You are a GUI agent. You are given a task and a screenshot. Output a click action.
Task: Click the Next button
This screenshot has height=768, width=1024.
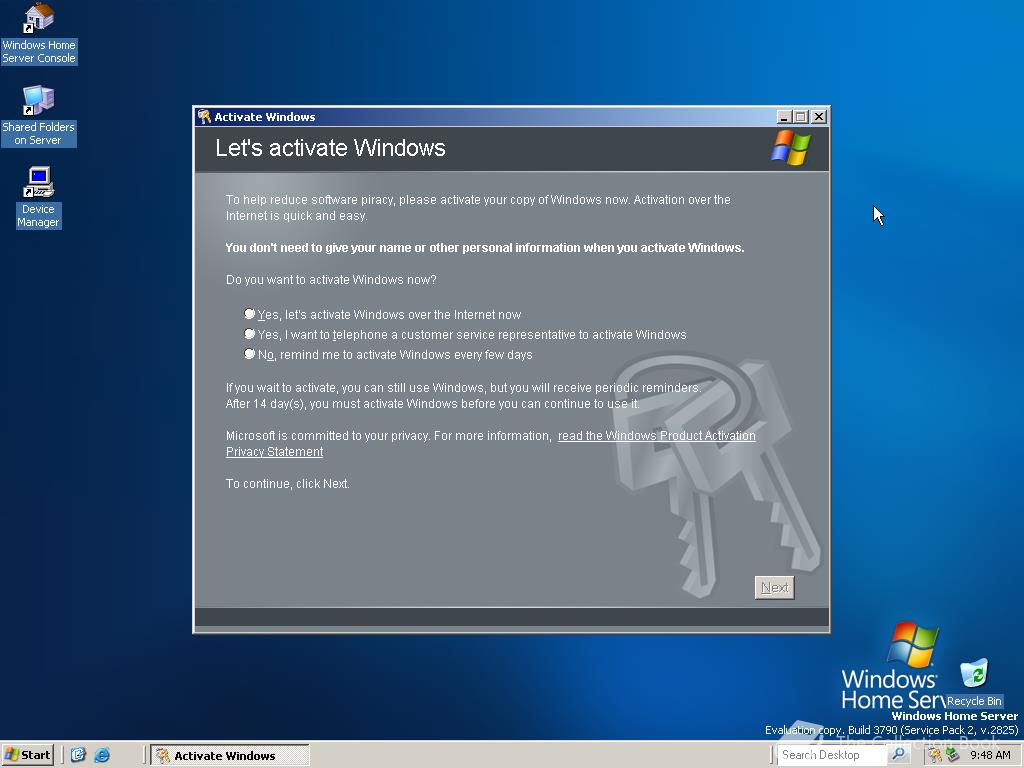tap(775, 588)
